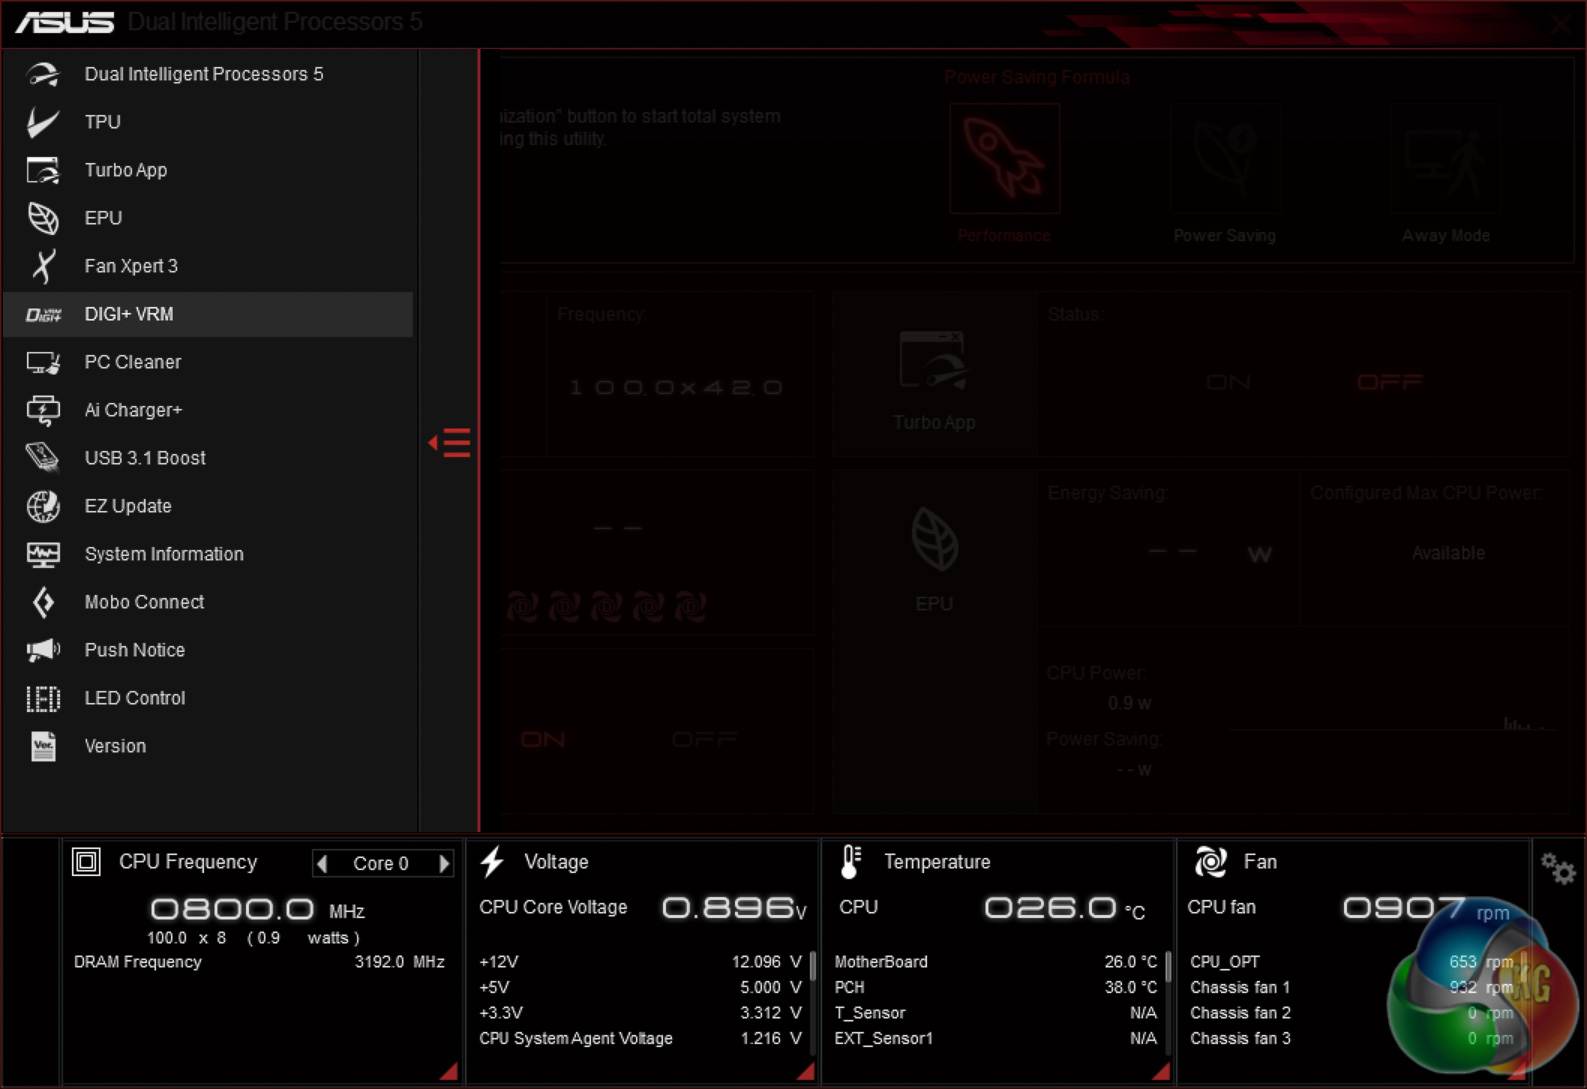Select the Power Saving mode icon
Image resolution: width=1587 pixels, height=1089 pixels.
coord(1225,158)
